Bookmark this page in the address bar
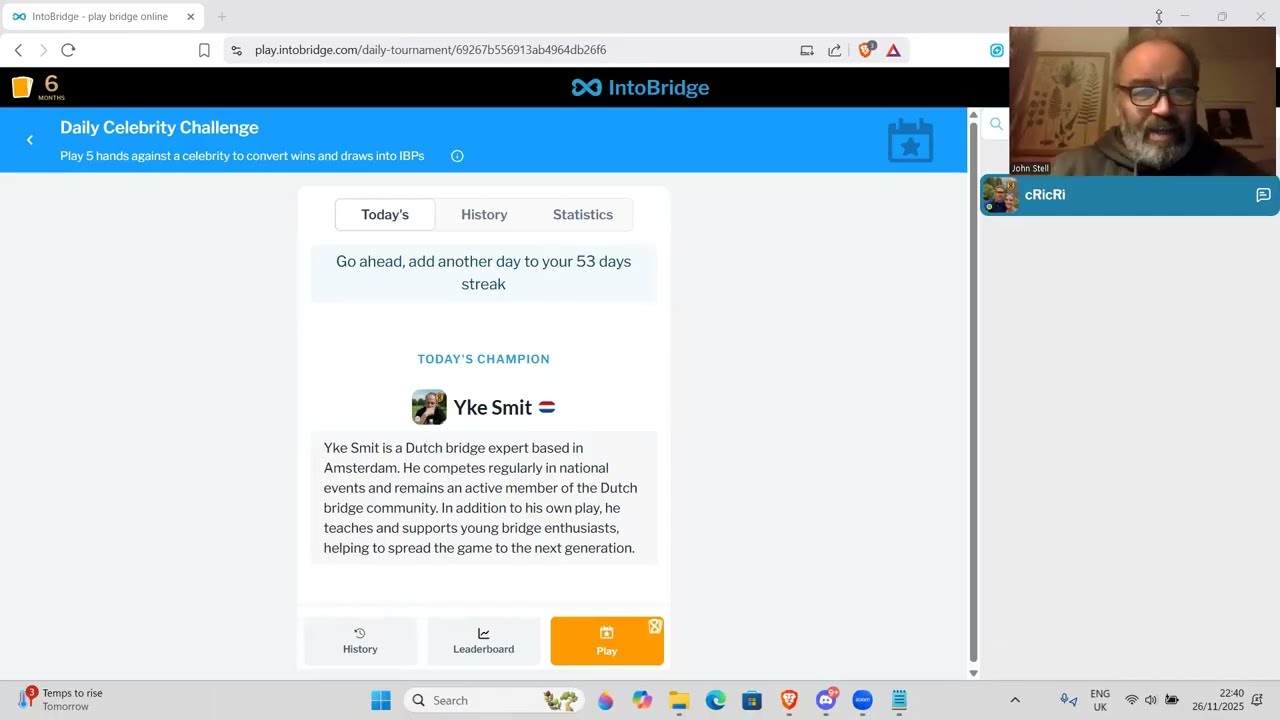1280x720 pixels. (204, 50)
